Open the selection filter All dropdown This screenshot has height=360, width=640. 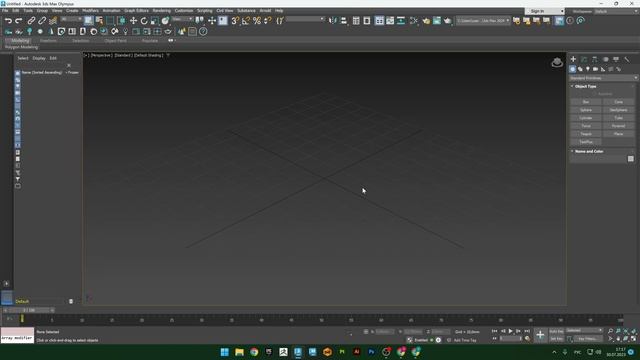click(x=71, y=19)
